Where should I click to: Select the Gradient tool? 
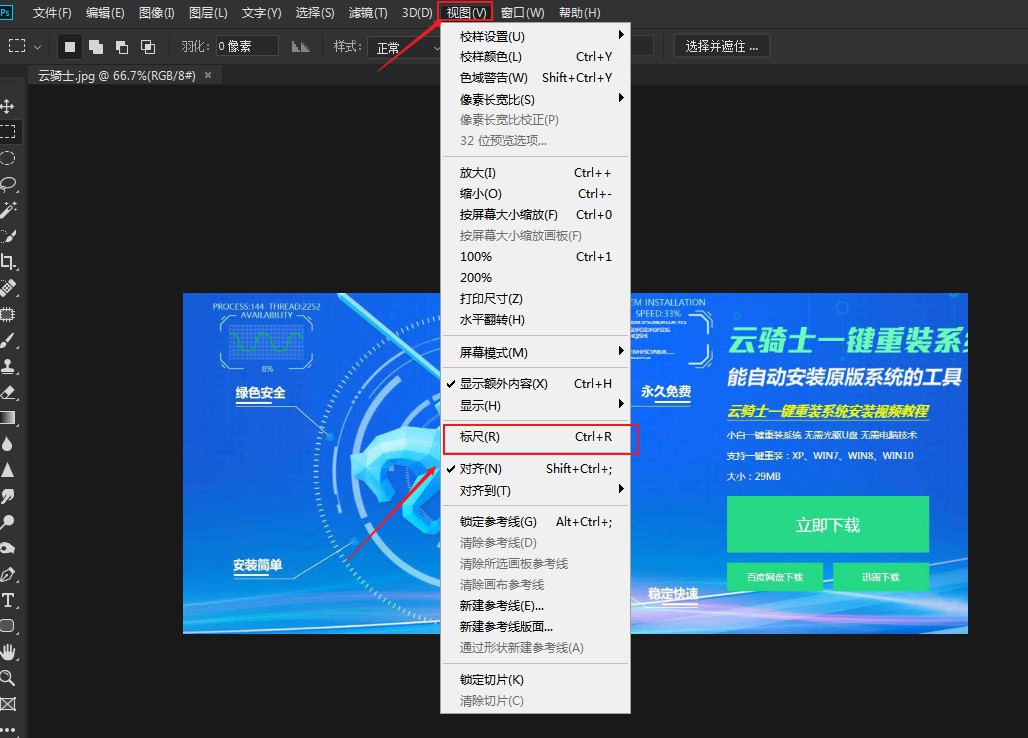tap(8, 418)
